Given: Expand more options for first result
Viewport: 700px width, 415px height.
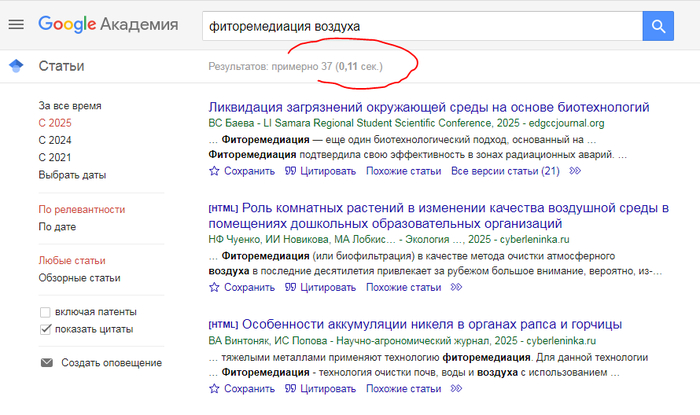Looking at the screenshot, I should [x=575, y=171].
